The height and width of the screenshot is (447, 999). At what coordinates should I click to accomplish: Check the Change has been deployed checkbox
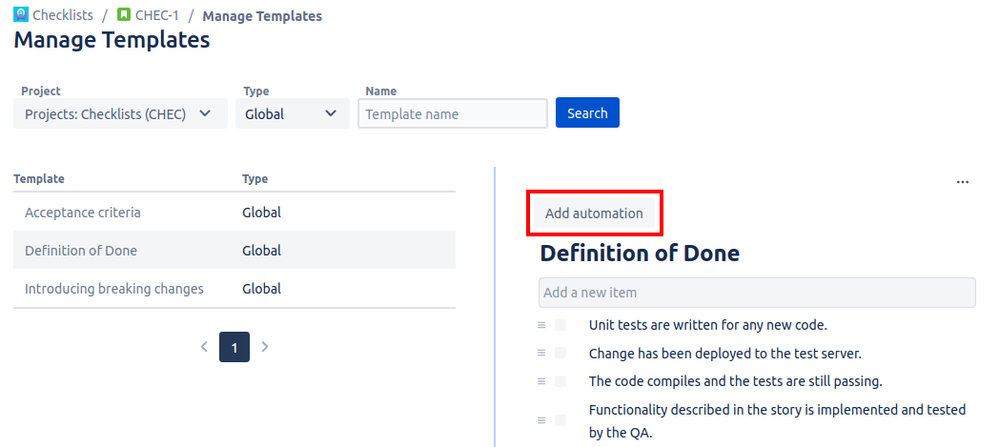(x=561, y=353)
